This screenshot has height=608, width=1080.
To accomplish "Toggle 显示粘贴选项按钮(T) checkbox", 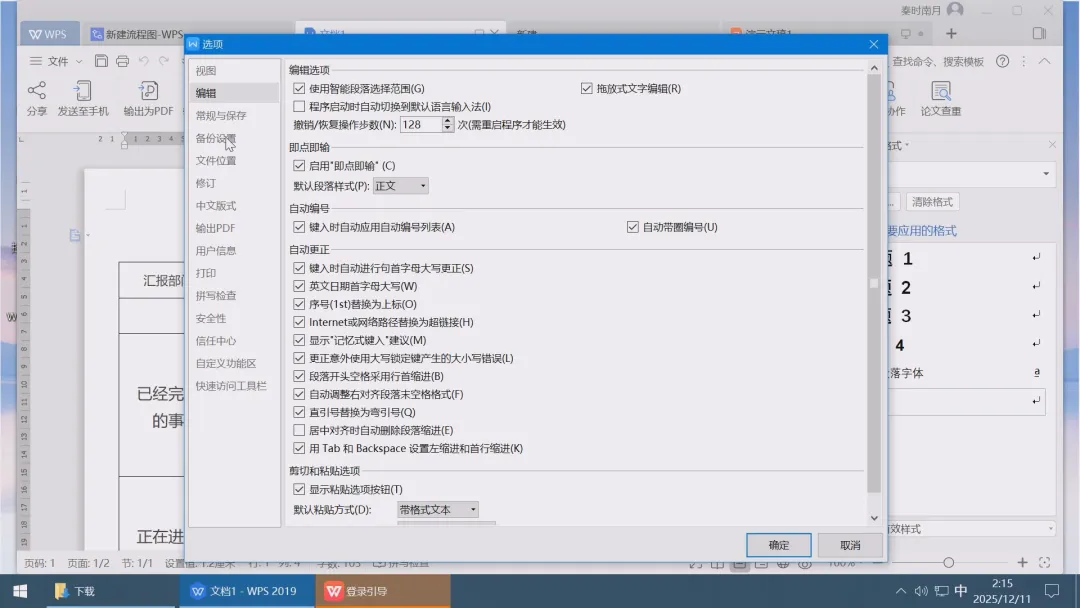I will click(299, 489).
